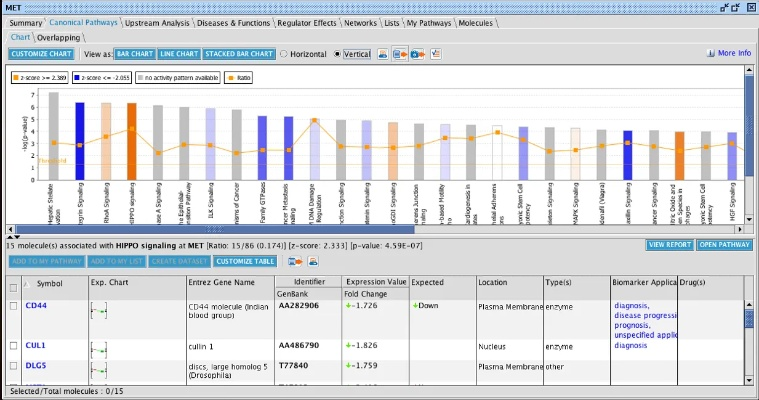Image resolution: width=759 pixels, height=400 pixels.
Task: Click the export chart data icon
Action: 399,53
